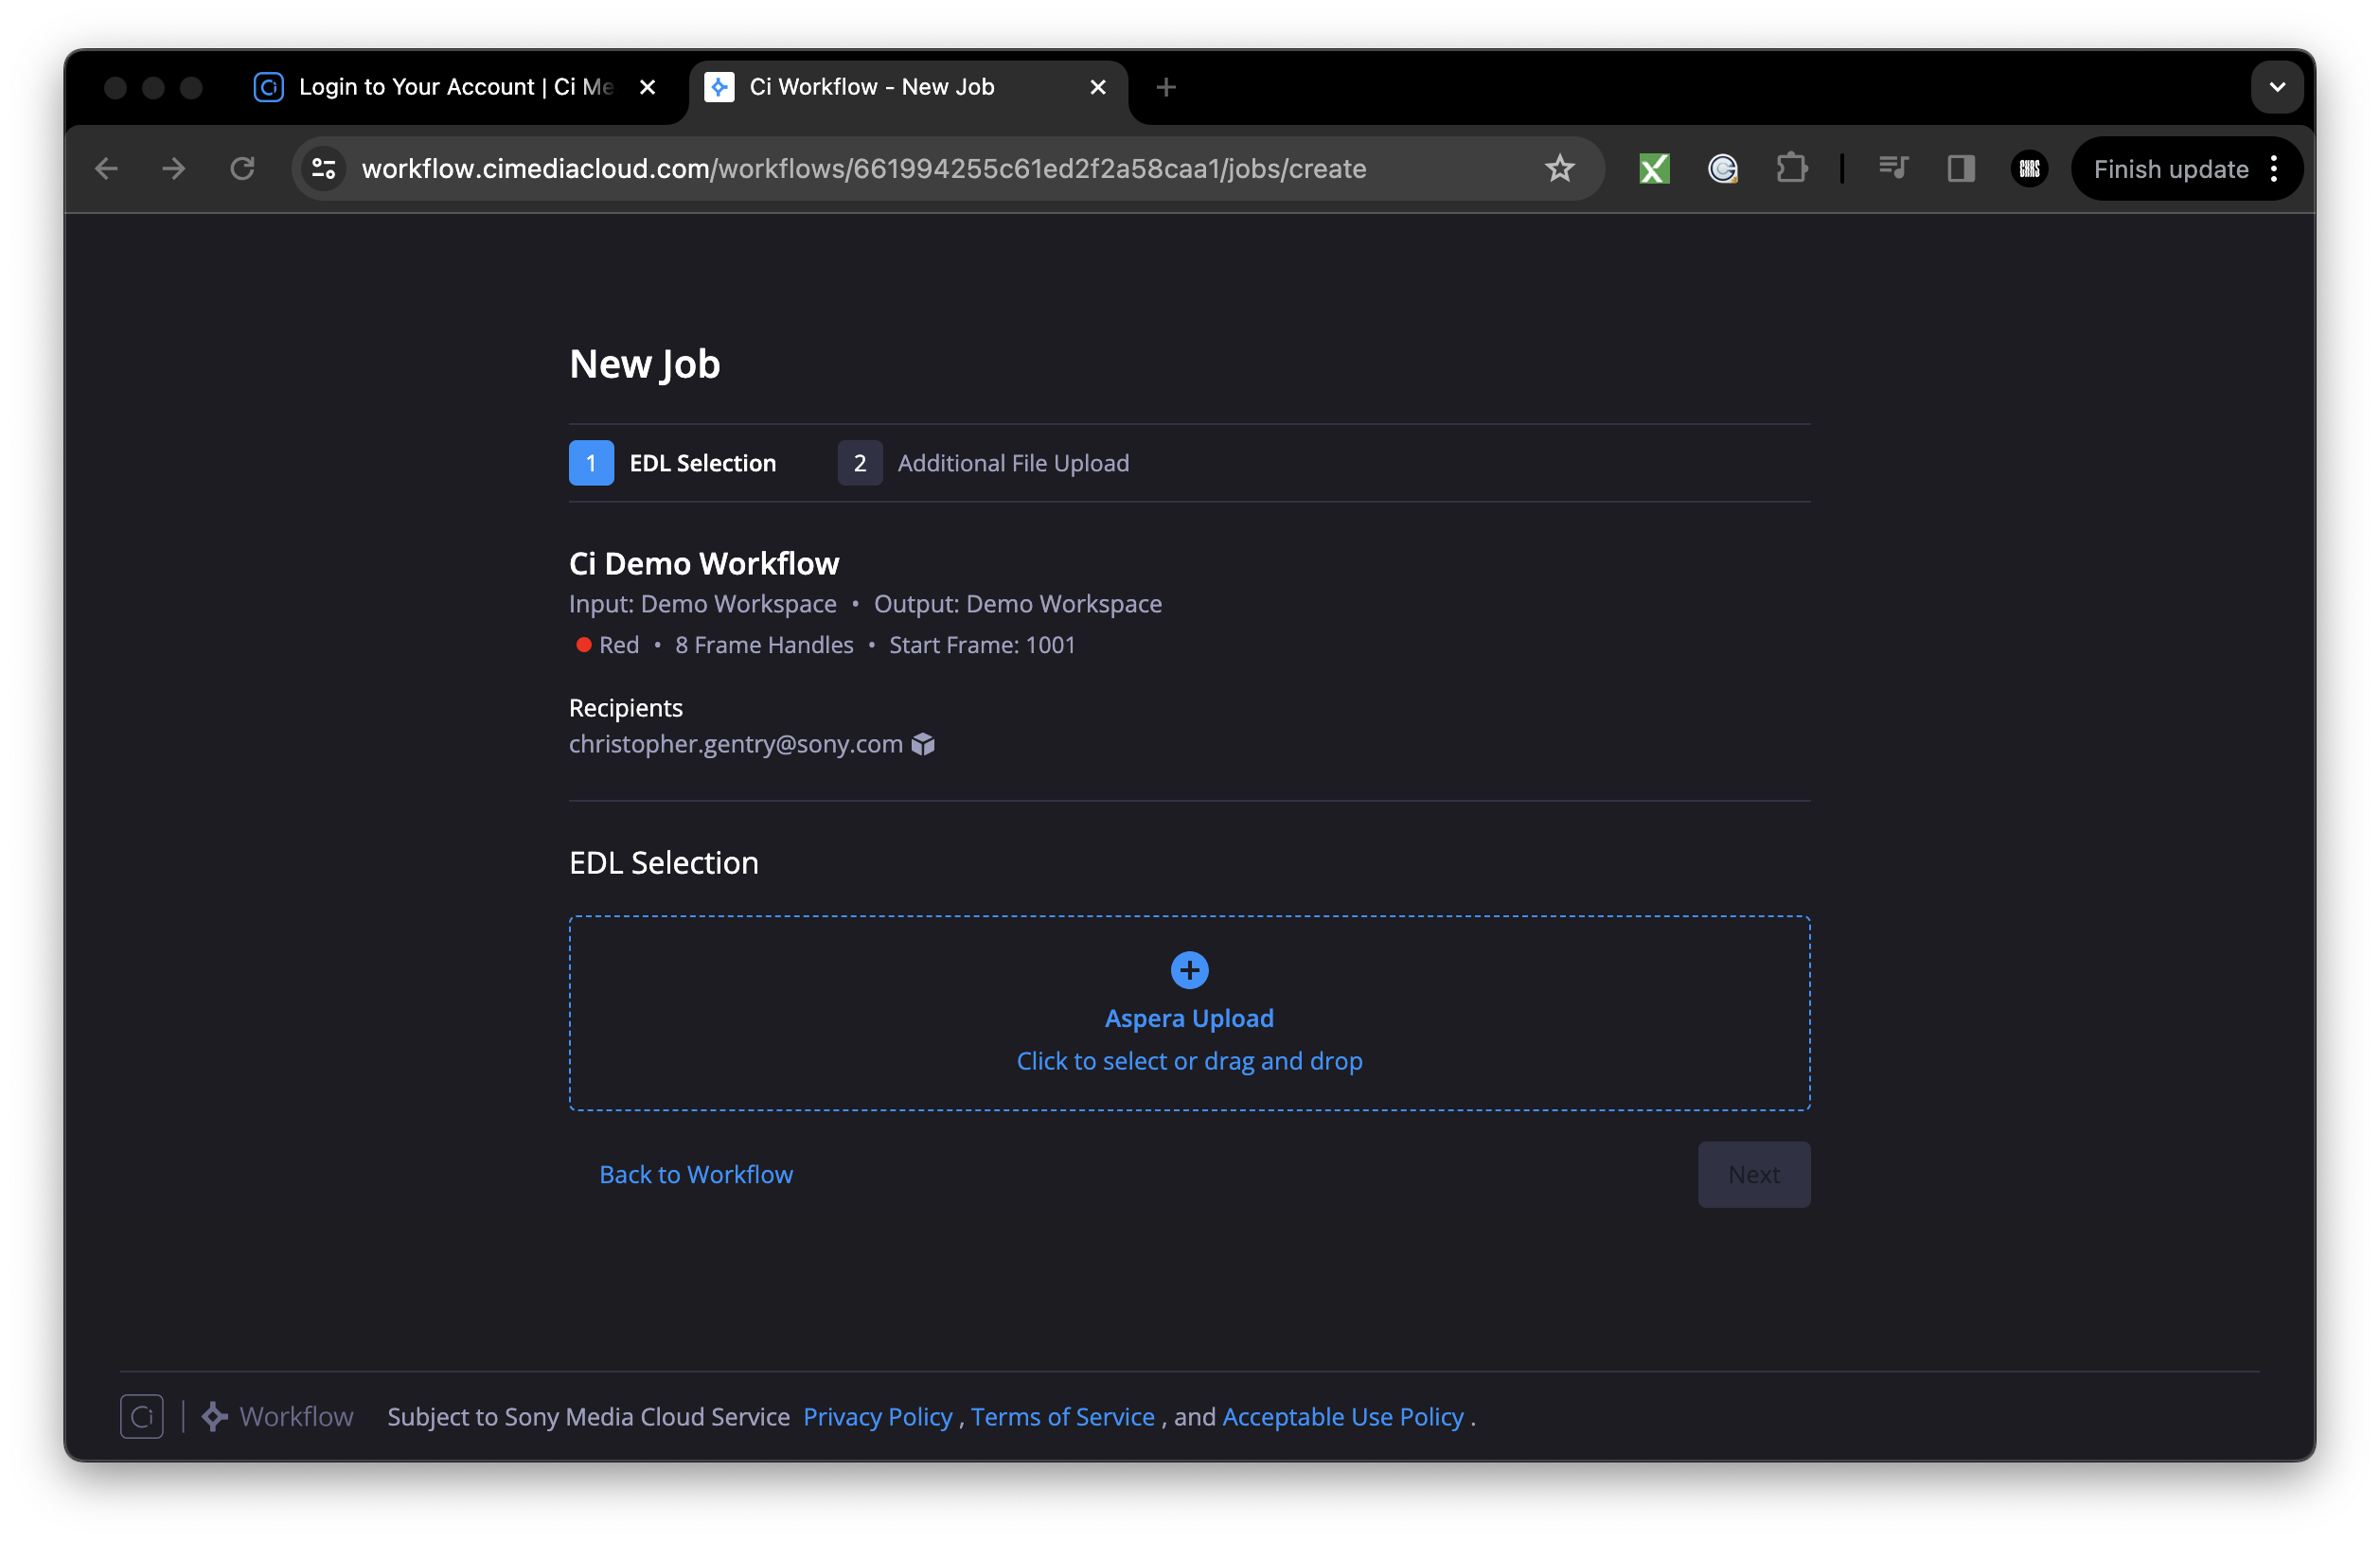Reload the page
This screenshot has height=1541, width=2380.
(x=242, y=168)
